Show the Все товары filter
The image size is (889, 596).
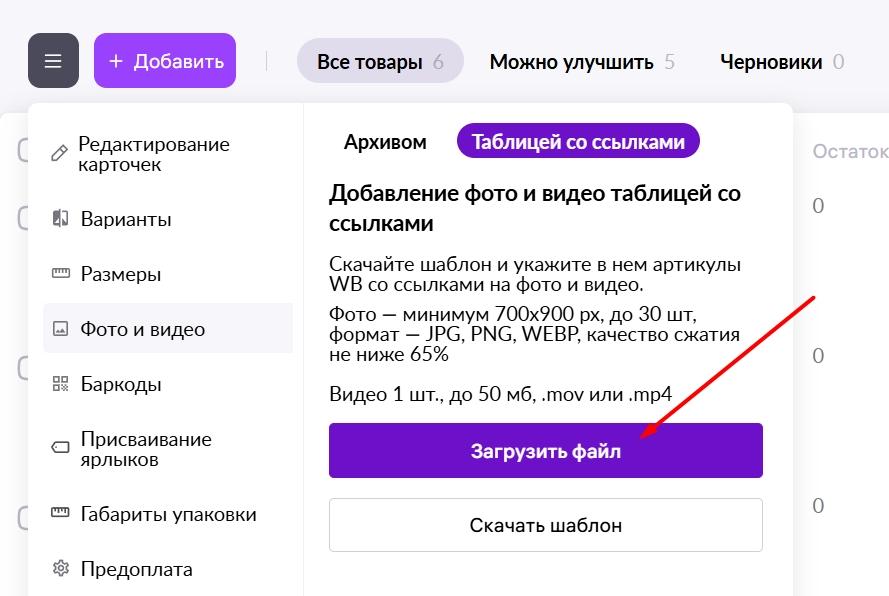click(x=380, y=62)
